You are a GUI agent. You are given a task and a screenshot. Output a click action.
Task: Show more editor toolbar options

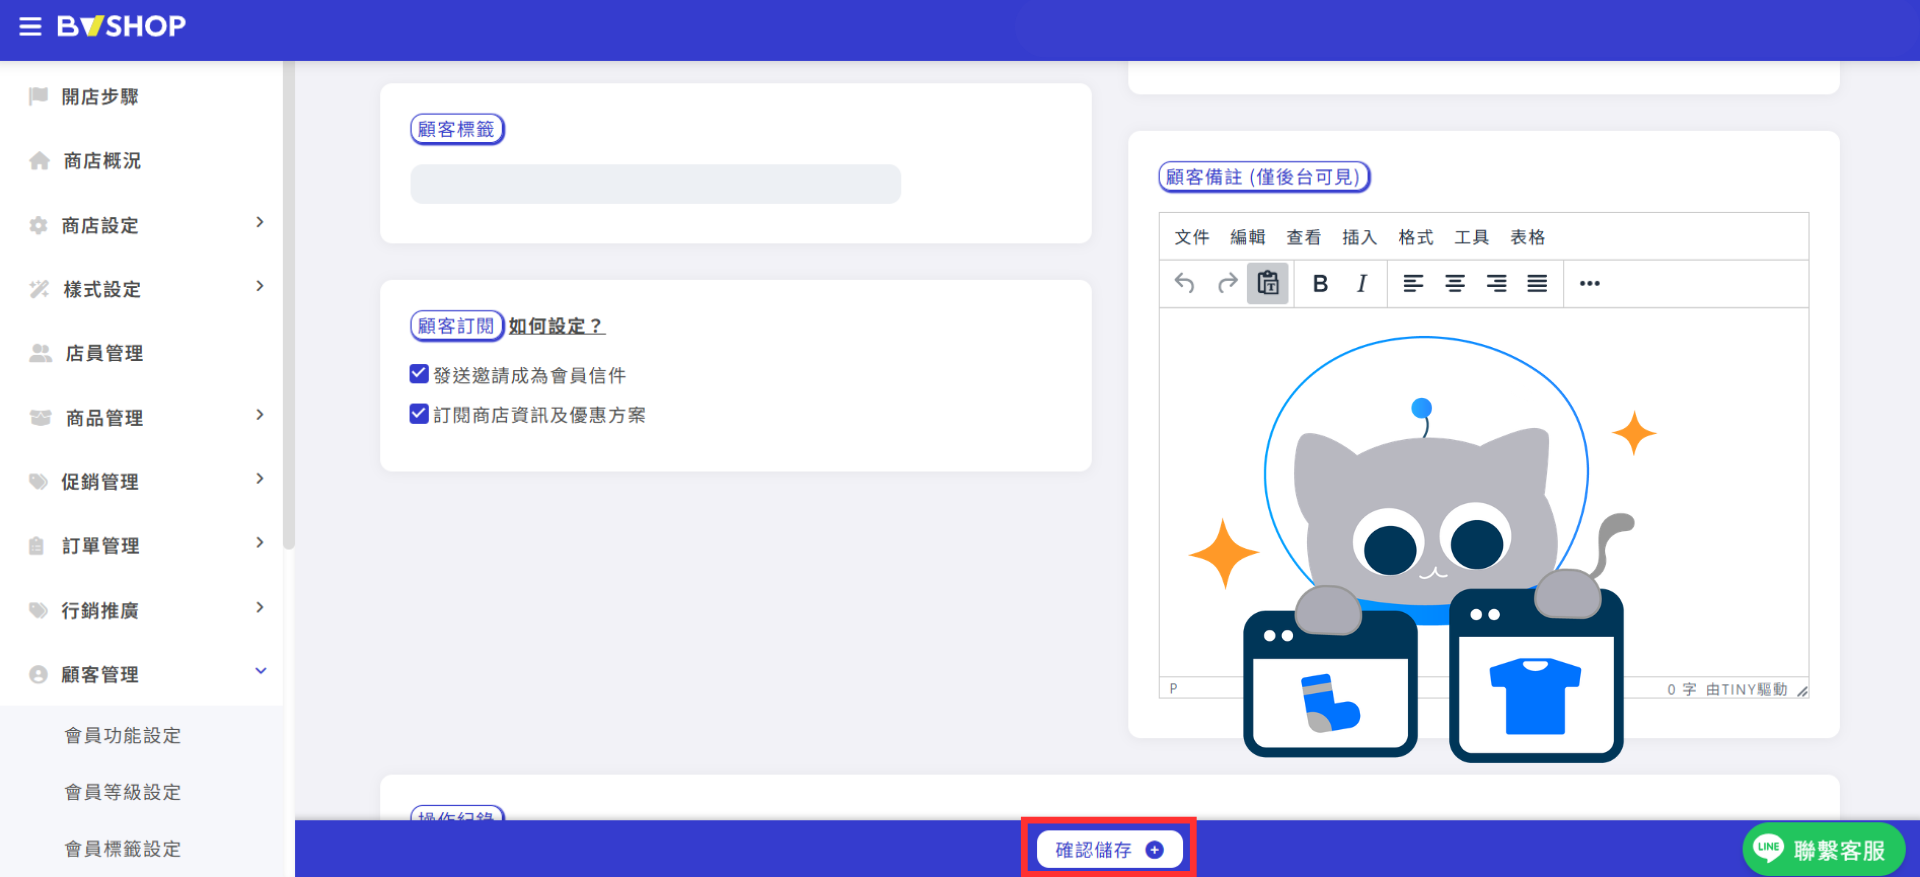pyautogui.click(x=1590, y=284)
